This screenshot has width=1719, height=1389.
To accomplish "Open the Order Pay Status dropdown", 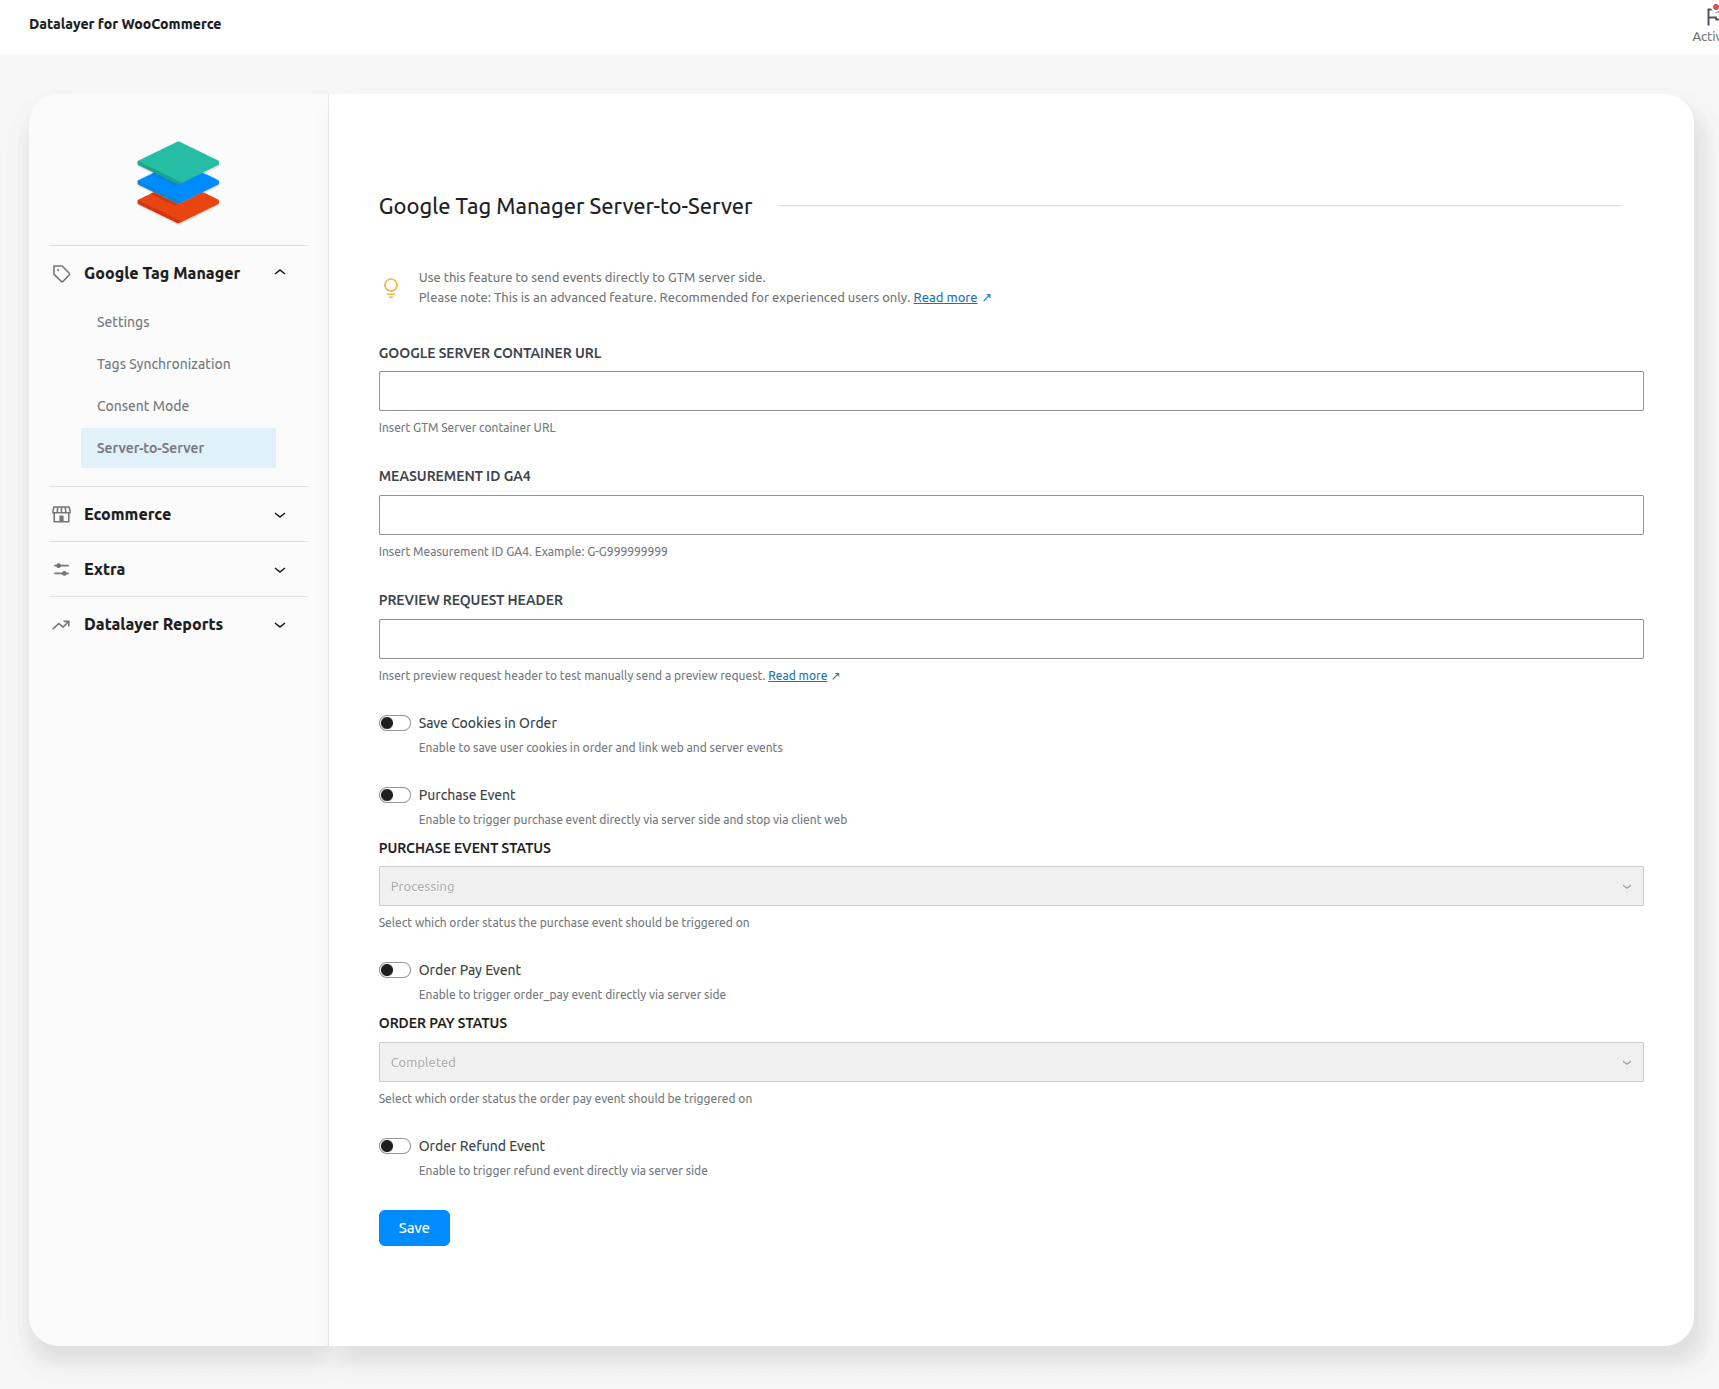I will [x=1010, y=1062].
